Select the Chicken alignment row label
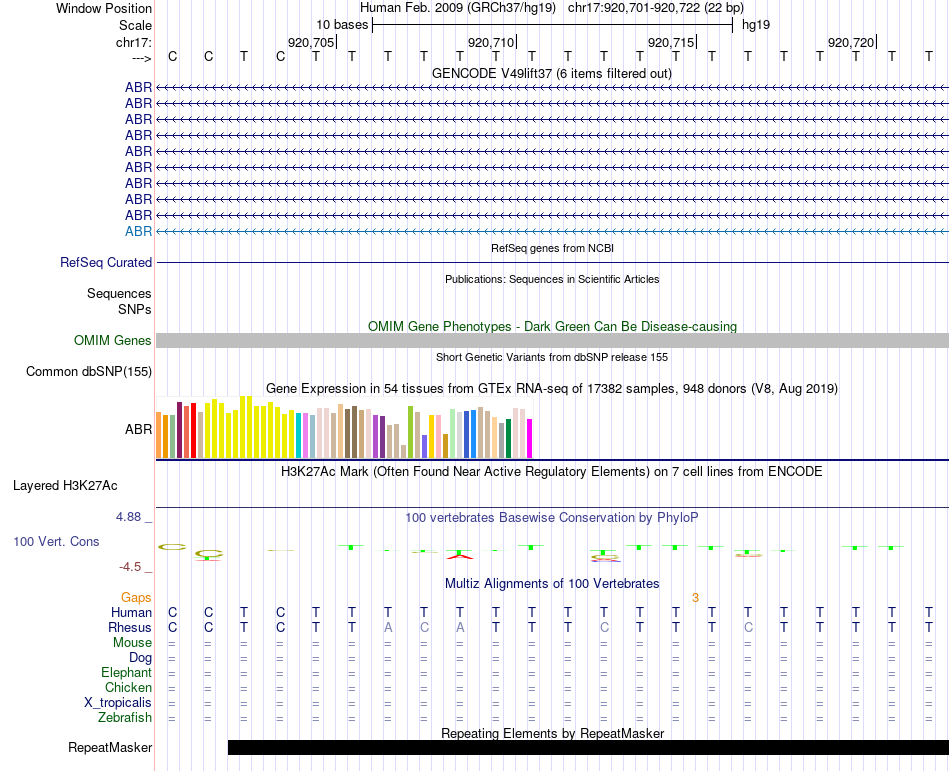Viewport: 950px width, 771px height. click(x=128, y=687)
